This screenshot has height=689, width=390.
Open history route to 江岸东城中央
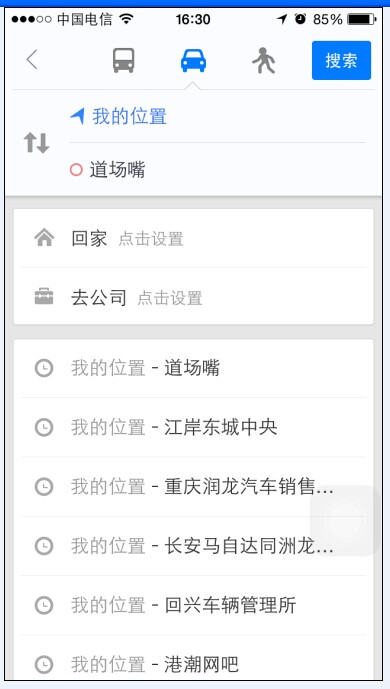(x=193, y=428)
